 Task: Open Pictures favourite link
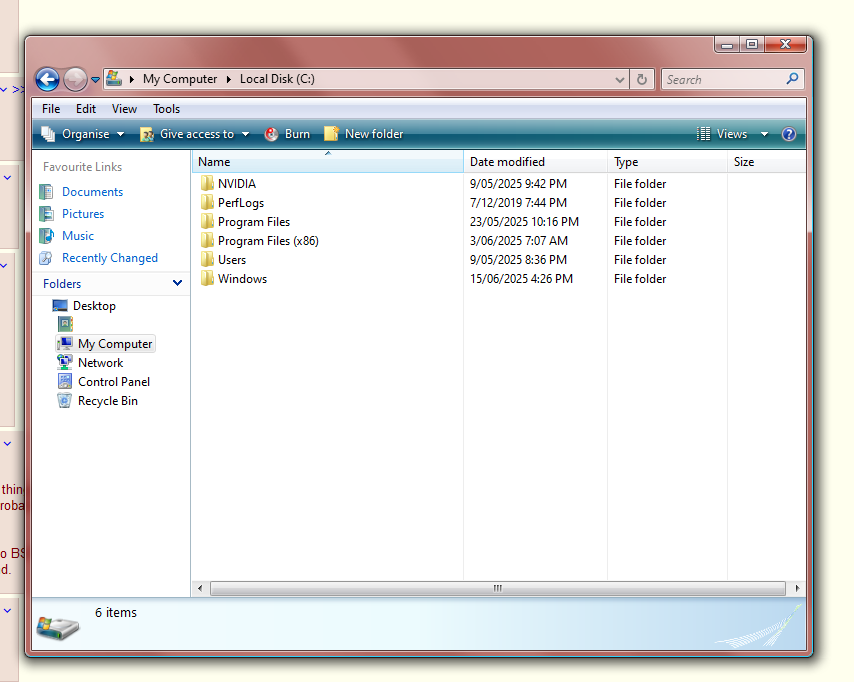83,214
